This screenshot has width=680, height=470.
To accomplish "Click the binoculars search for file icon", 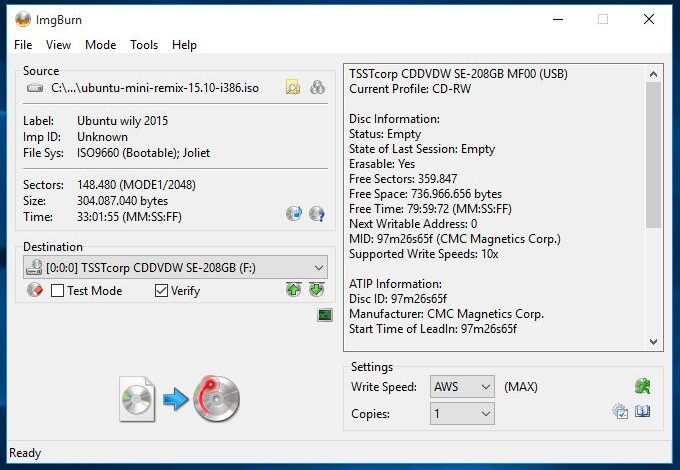I will coord(317,88).
